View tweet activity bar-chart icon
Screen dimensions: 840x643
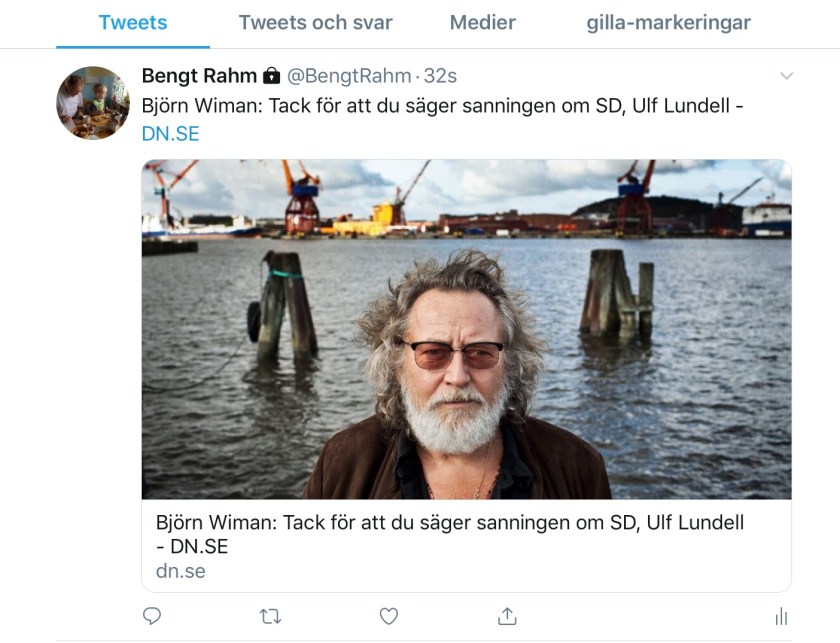(x=781, y=616)
